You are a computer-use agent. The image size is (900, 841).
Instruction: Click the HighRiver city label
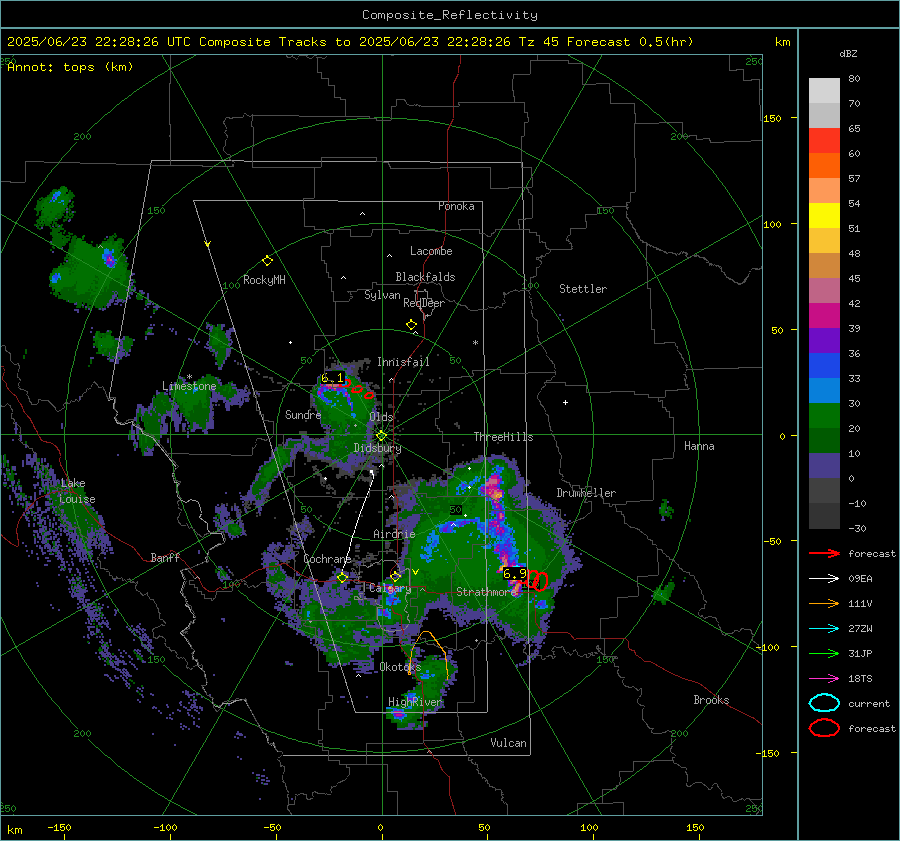point(415,702)
